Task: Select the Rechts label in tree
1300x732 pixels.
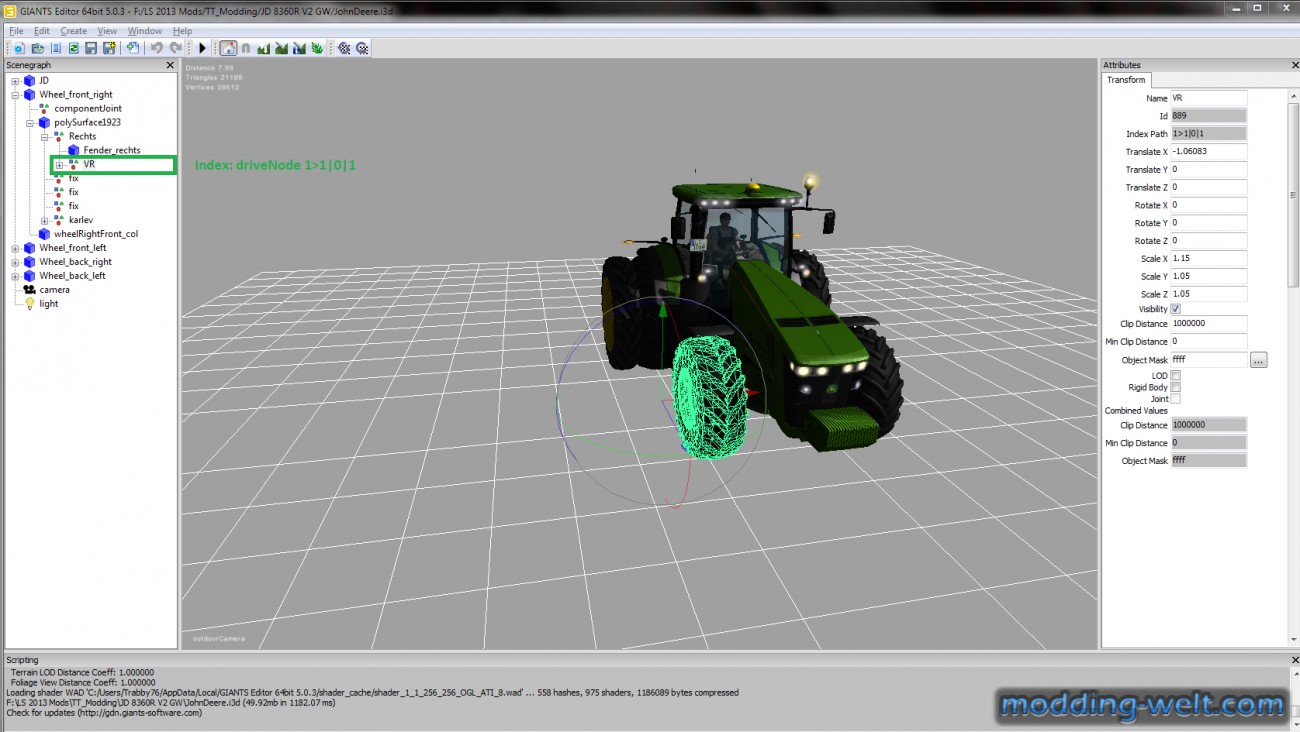Action: pyautogui.click(x=83, y=137)
